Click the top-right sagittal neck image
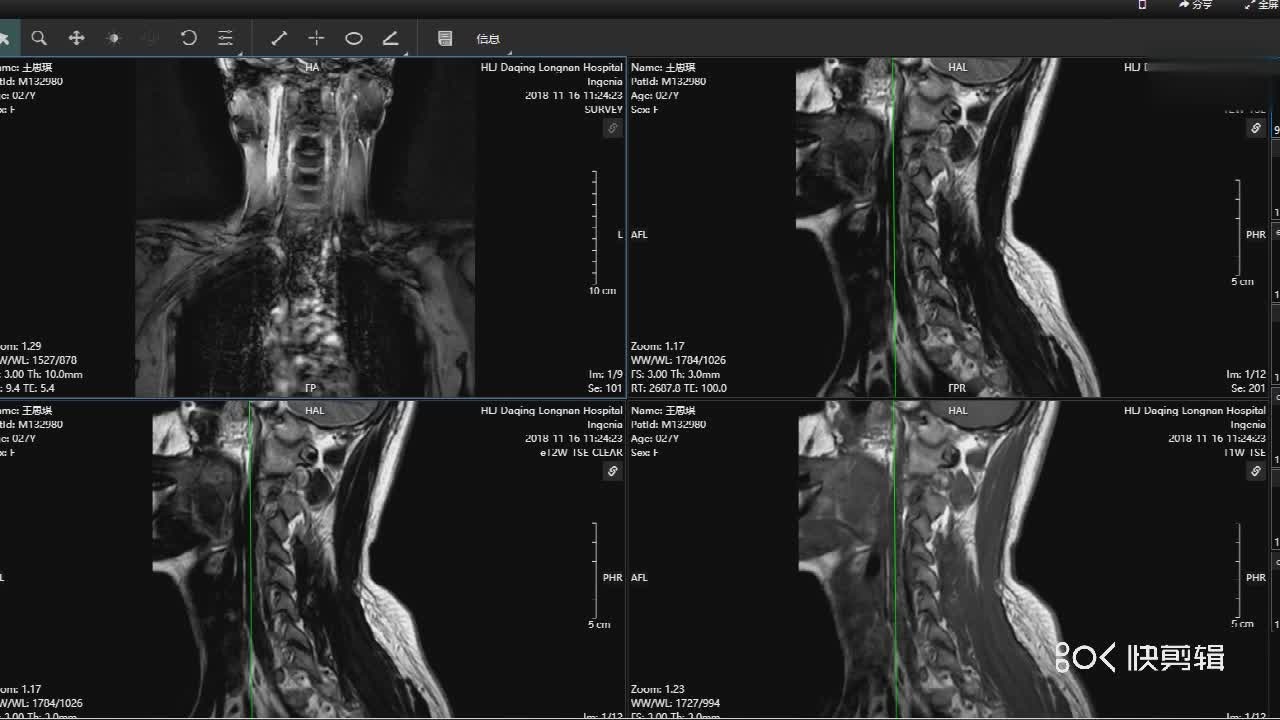Image resolution: width=1280 pixels, height=720 pixels. 947,227
